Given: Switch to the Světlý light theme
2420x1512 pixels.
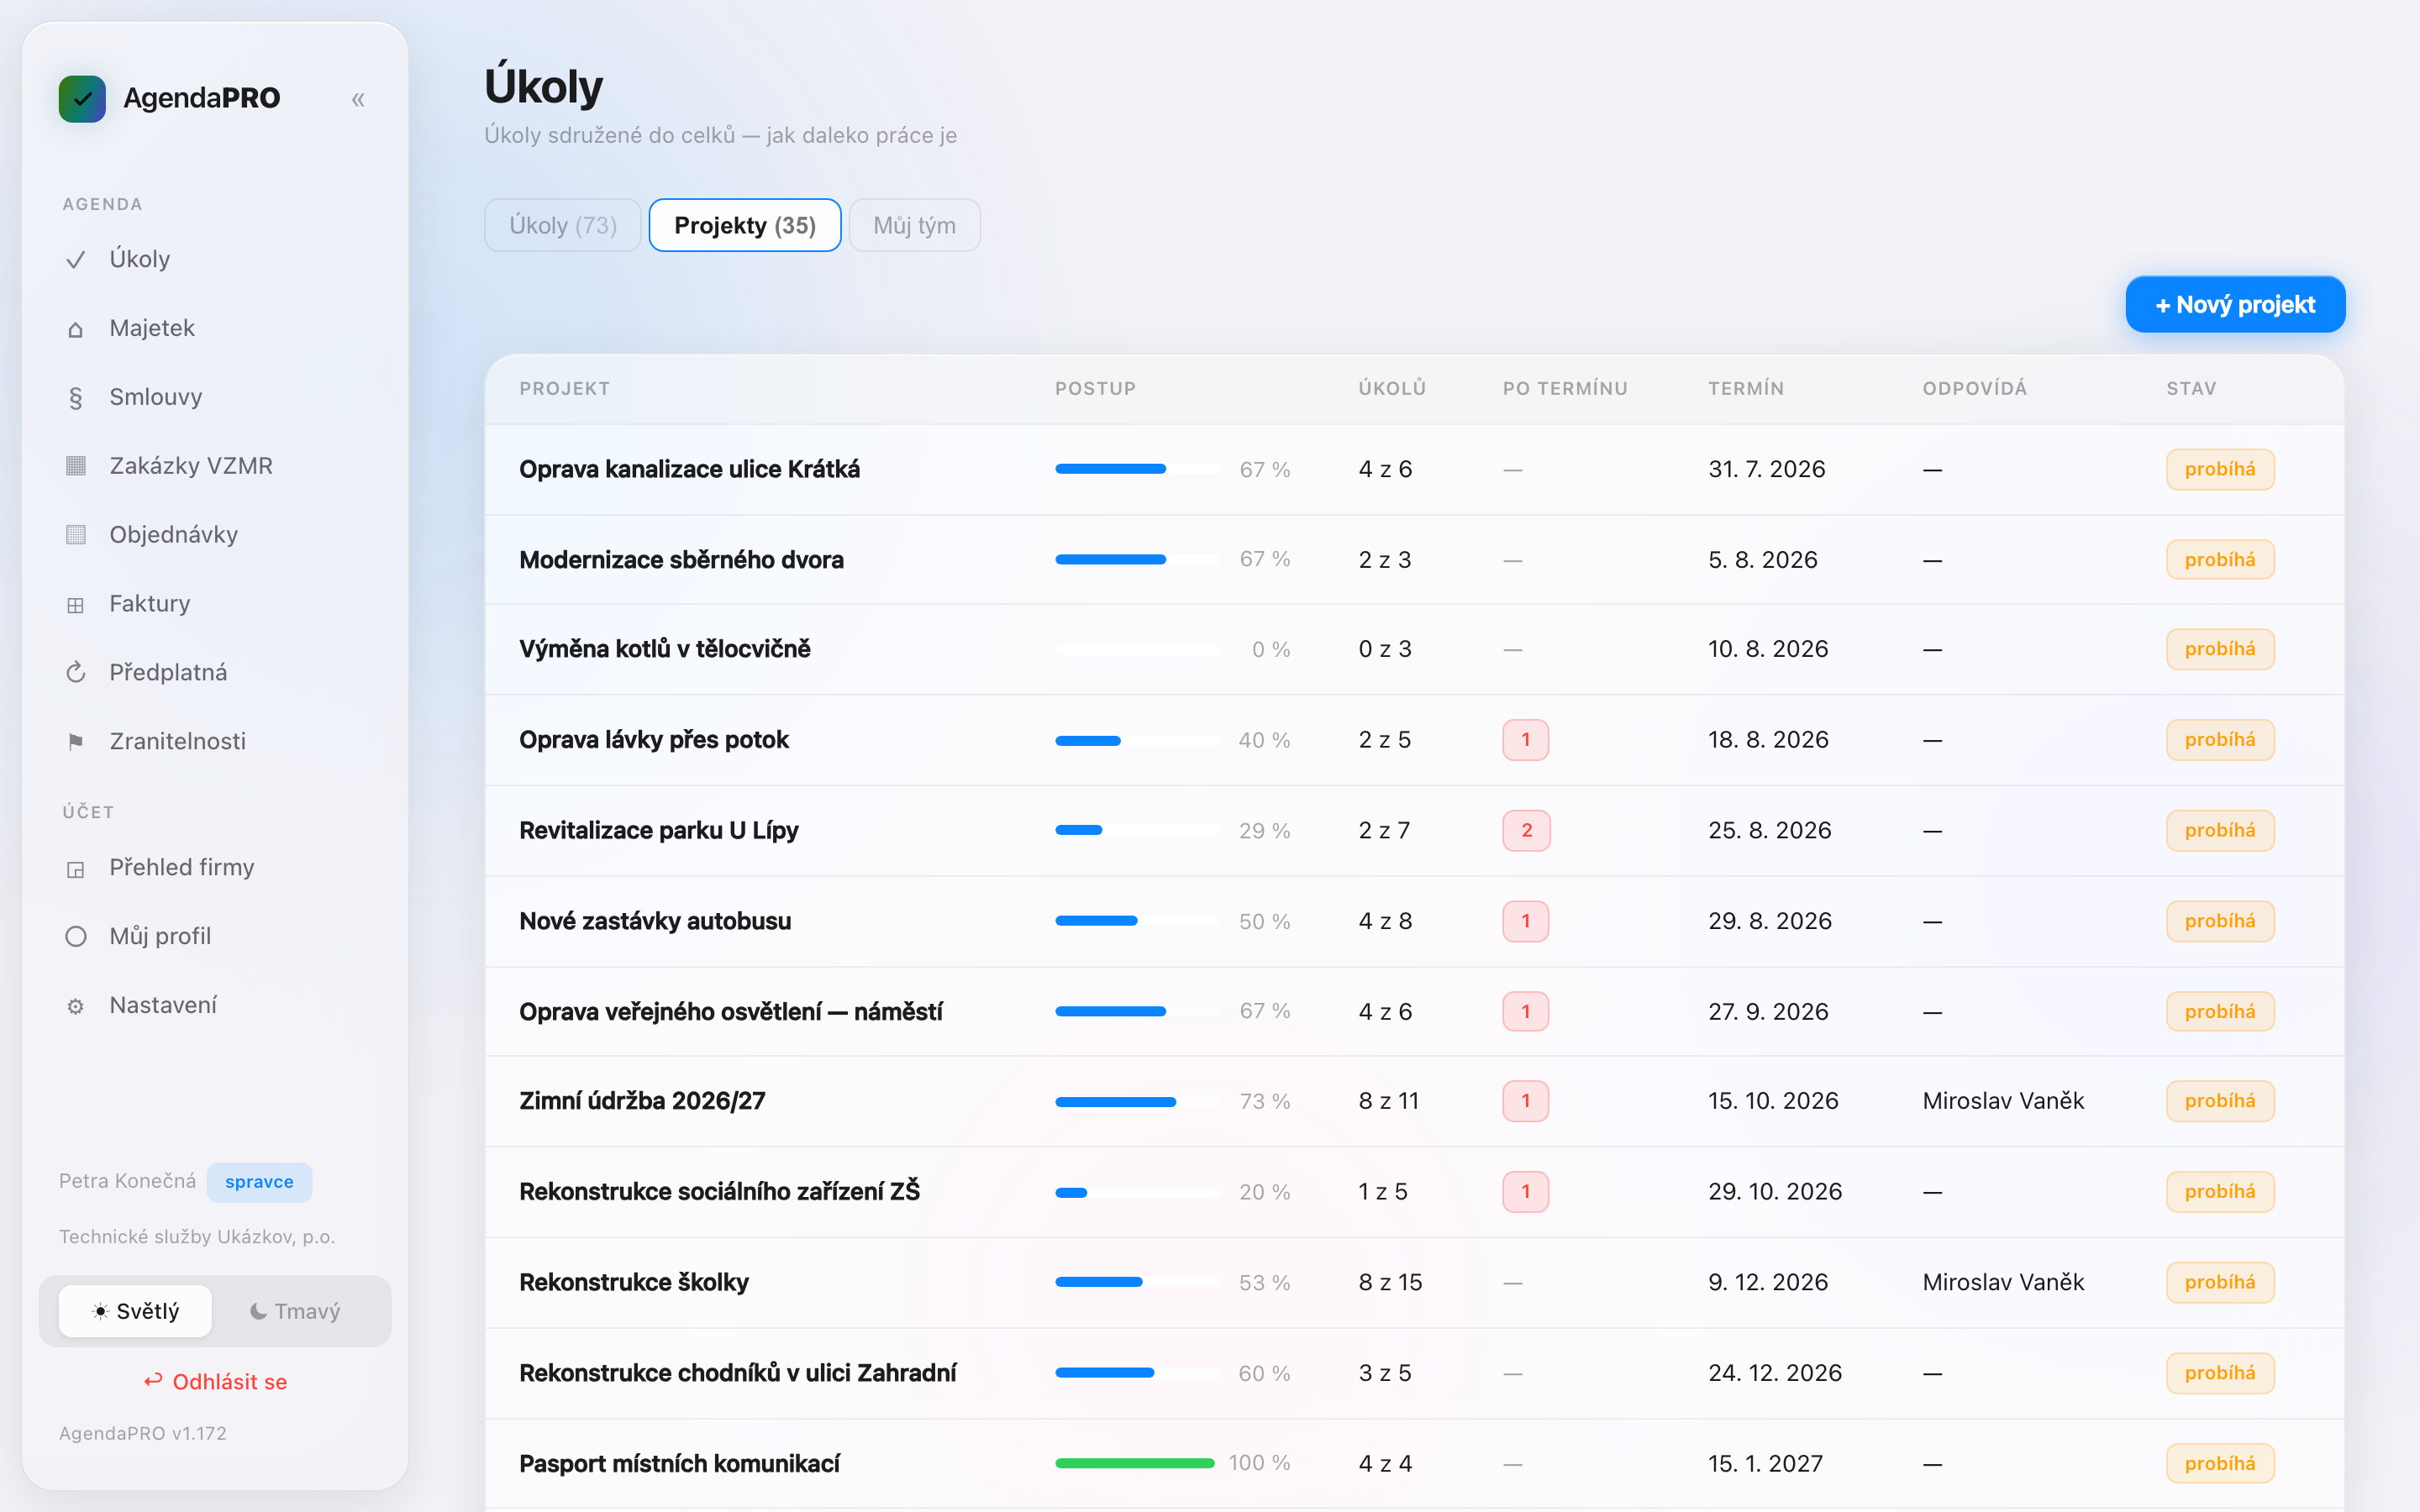Looking at the screenshot, I should pyautogui.click(x=135, y=1311).
